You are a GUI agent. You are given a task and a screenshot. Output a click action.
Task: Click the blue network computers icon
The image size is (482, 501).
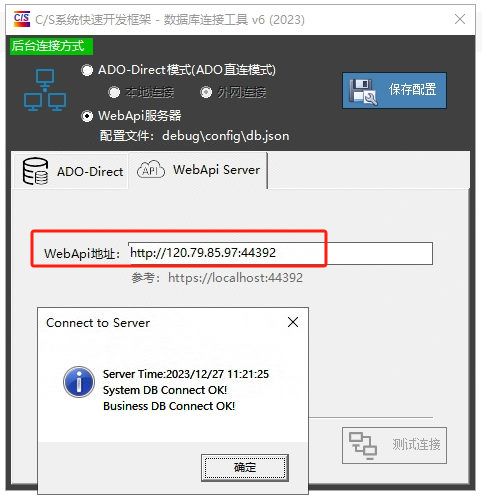pyautogui.click(x=45, y=90)
